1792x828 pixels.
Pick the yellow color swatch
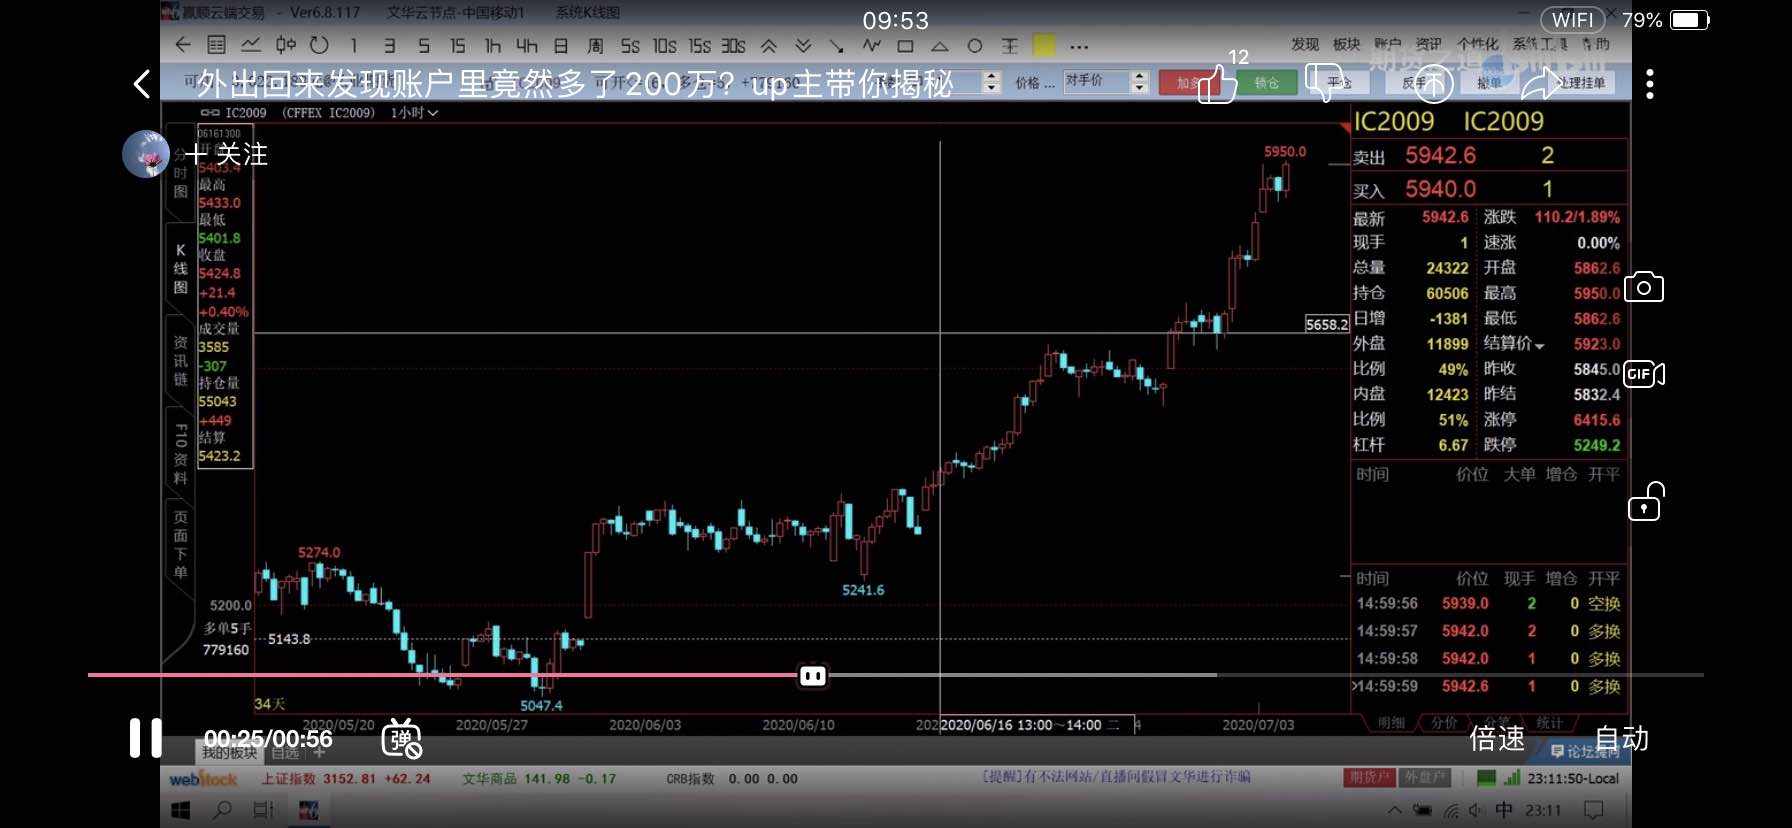(x=1043, y=46)
